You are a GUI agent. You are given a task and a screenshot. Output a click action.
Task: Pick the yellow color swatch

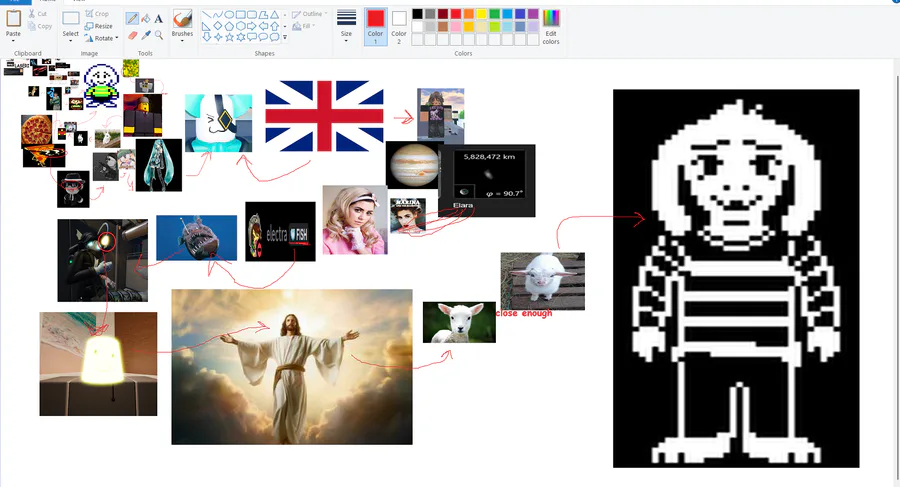point(482,14)
